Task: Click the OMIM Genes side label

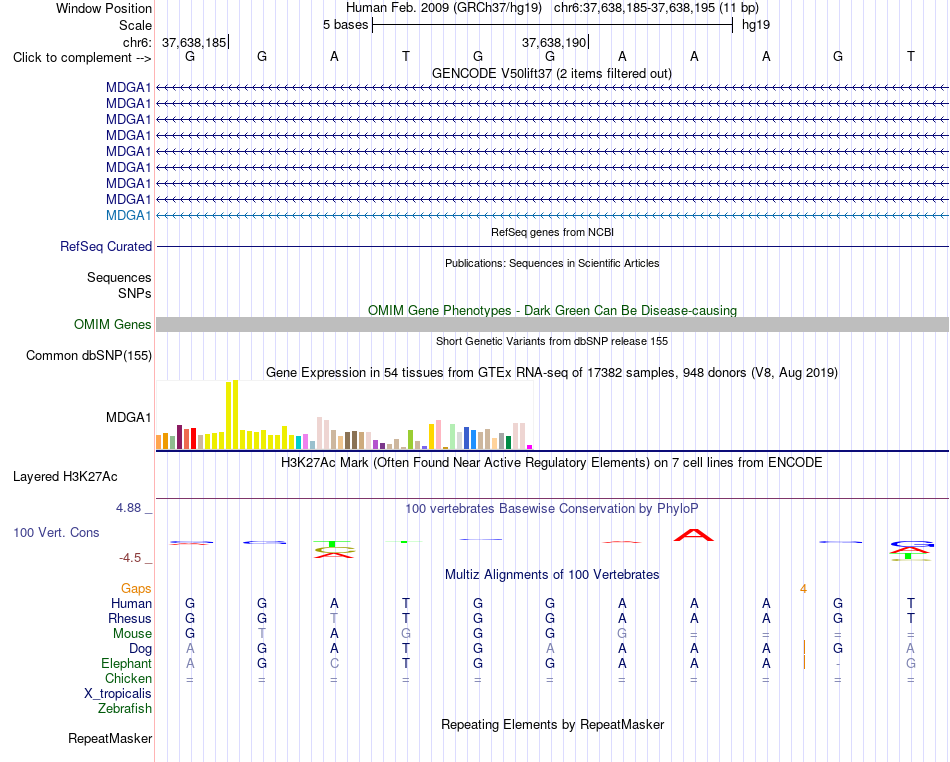Action: (112, 325)
